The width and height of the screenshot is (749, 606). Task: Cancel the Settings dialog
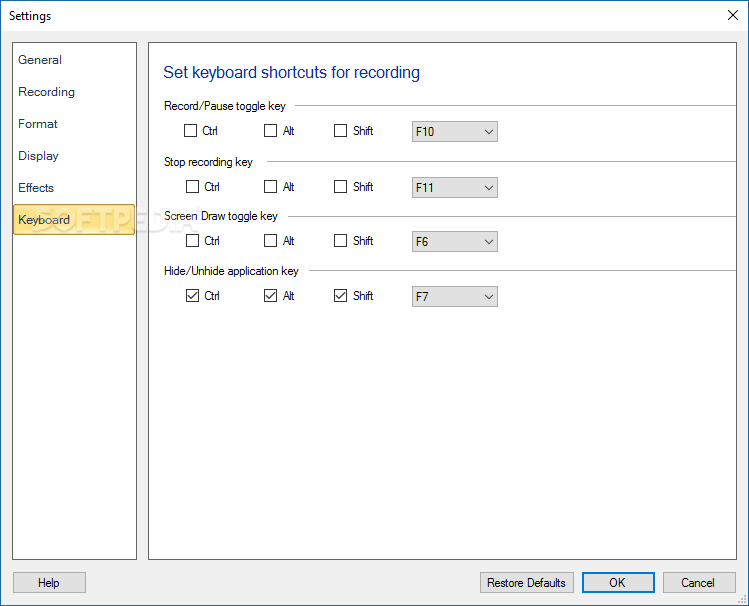699,583
